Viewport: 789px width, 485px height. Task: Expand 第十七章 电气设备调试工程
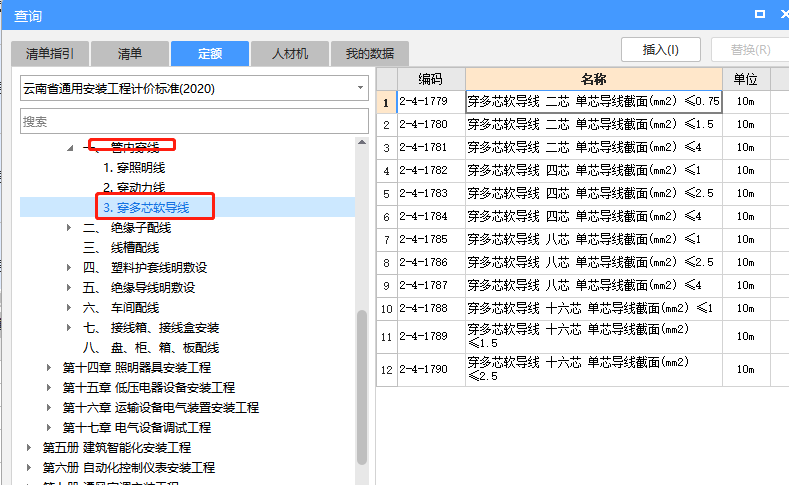point(49,428)
